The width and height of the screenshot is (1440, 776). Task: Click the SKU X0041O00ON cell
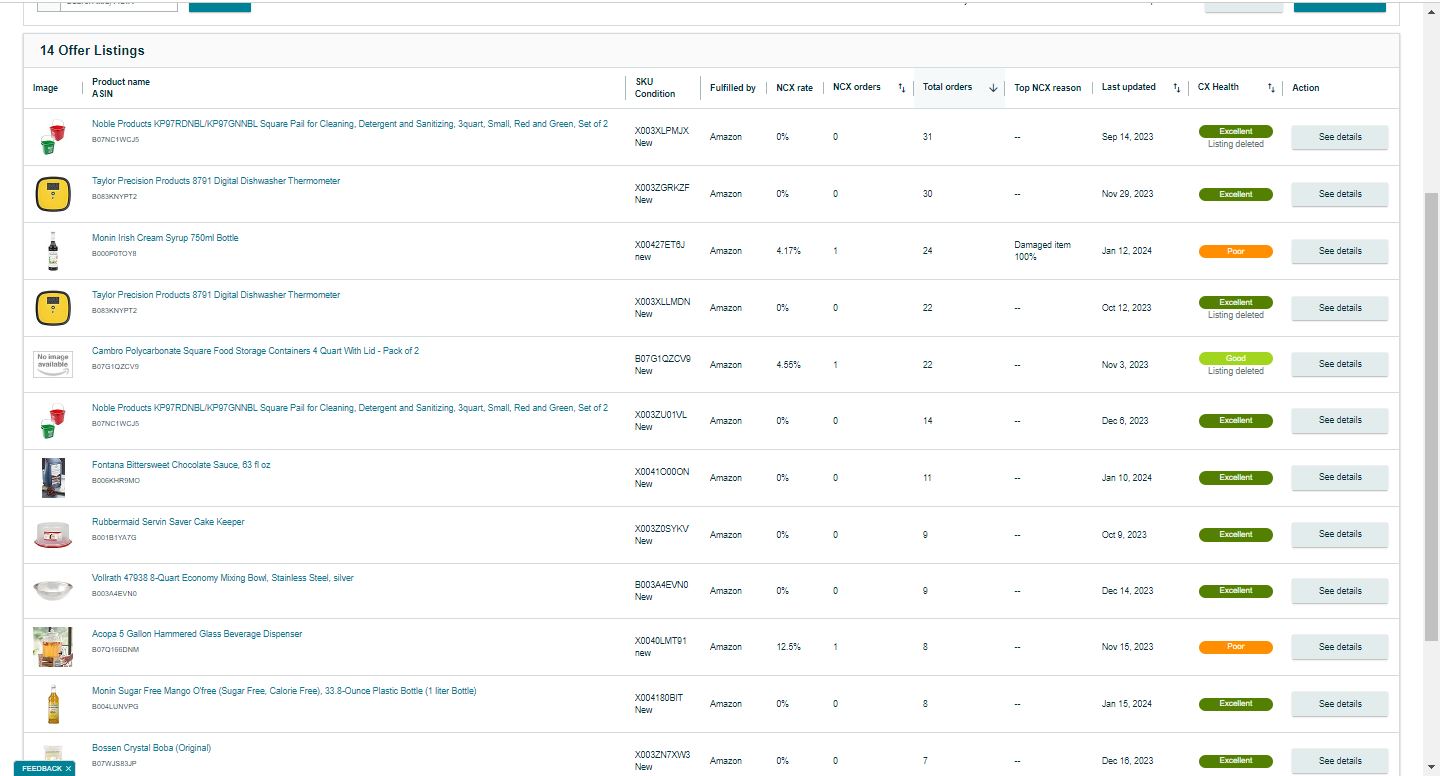tap(662, 472)
